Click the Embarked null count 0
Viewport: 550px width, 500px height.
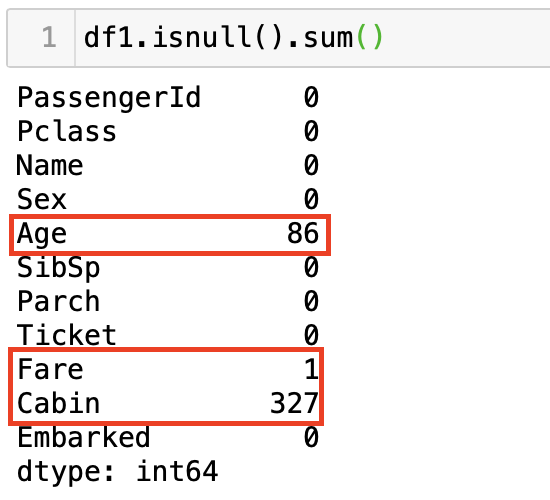click(x=311, y=437)
